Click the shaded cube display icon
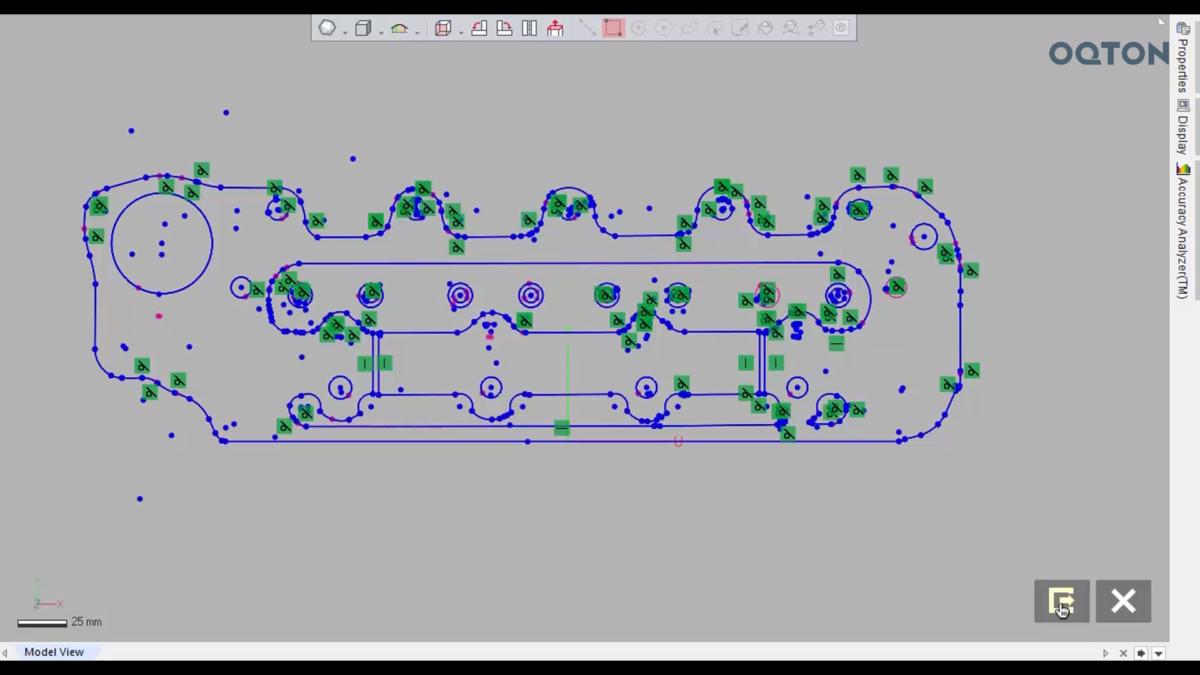The image size is (1200, 675). coord(363,28)
